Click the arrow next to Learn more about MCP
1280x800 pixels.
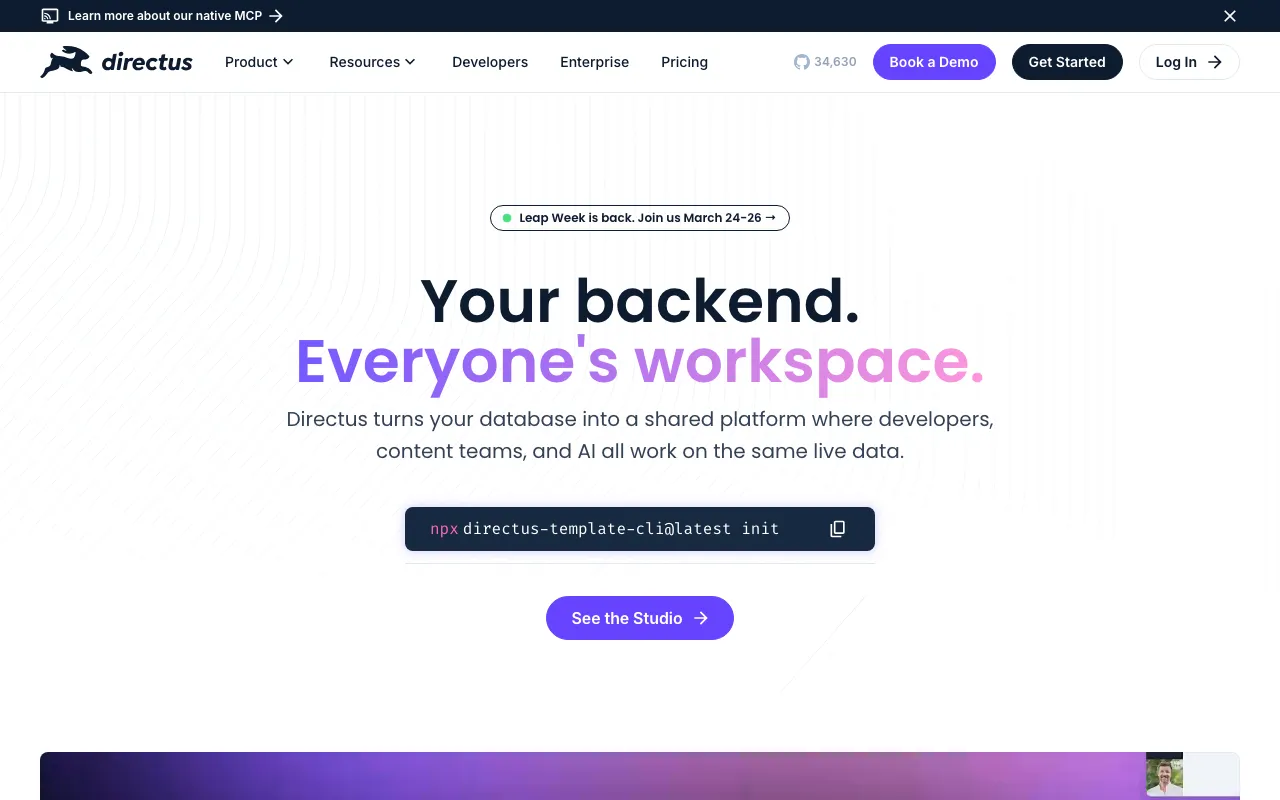pos(277,16)
